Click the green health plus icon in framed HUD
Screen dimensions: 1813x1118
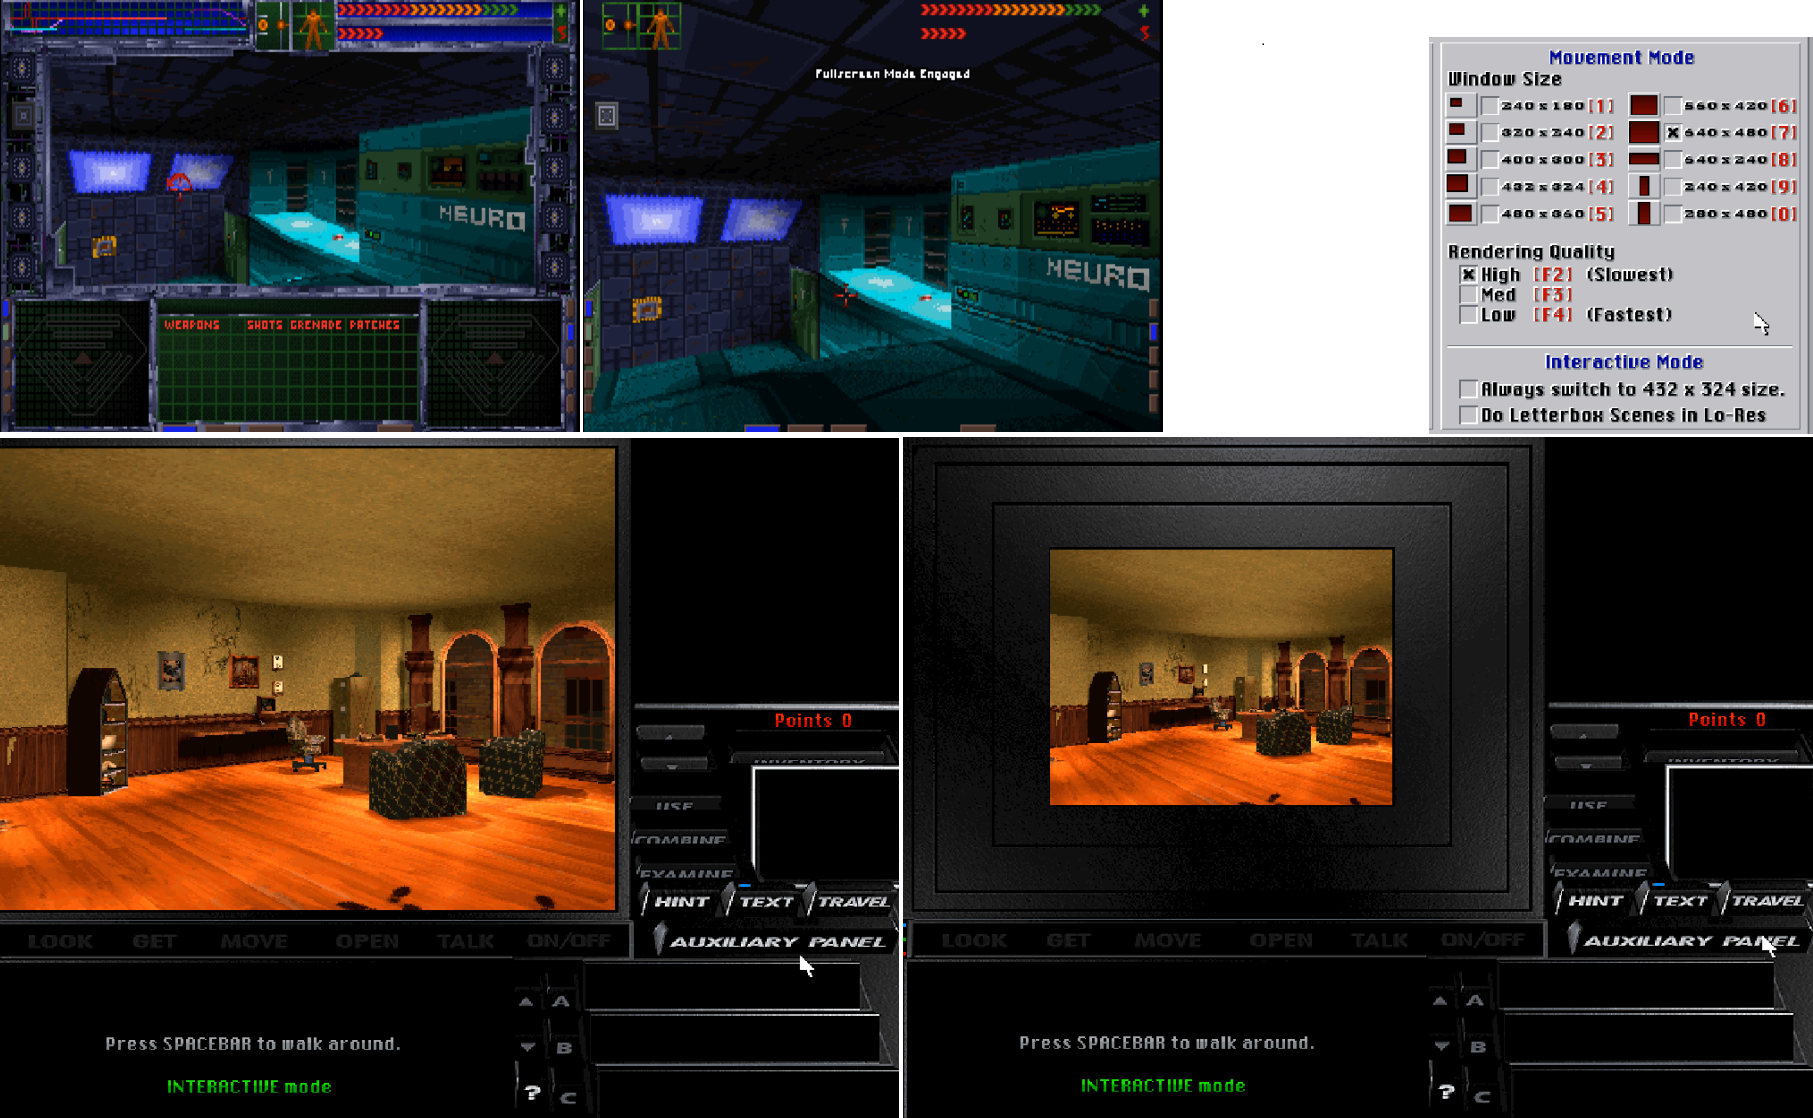point(561,11)
